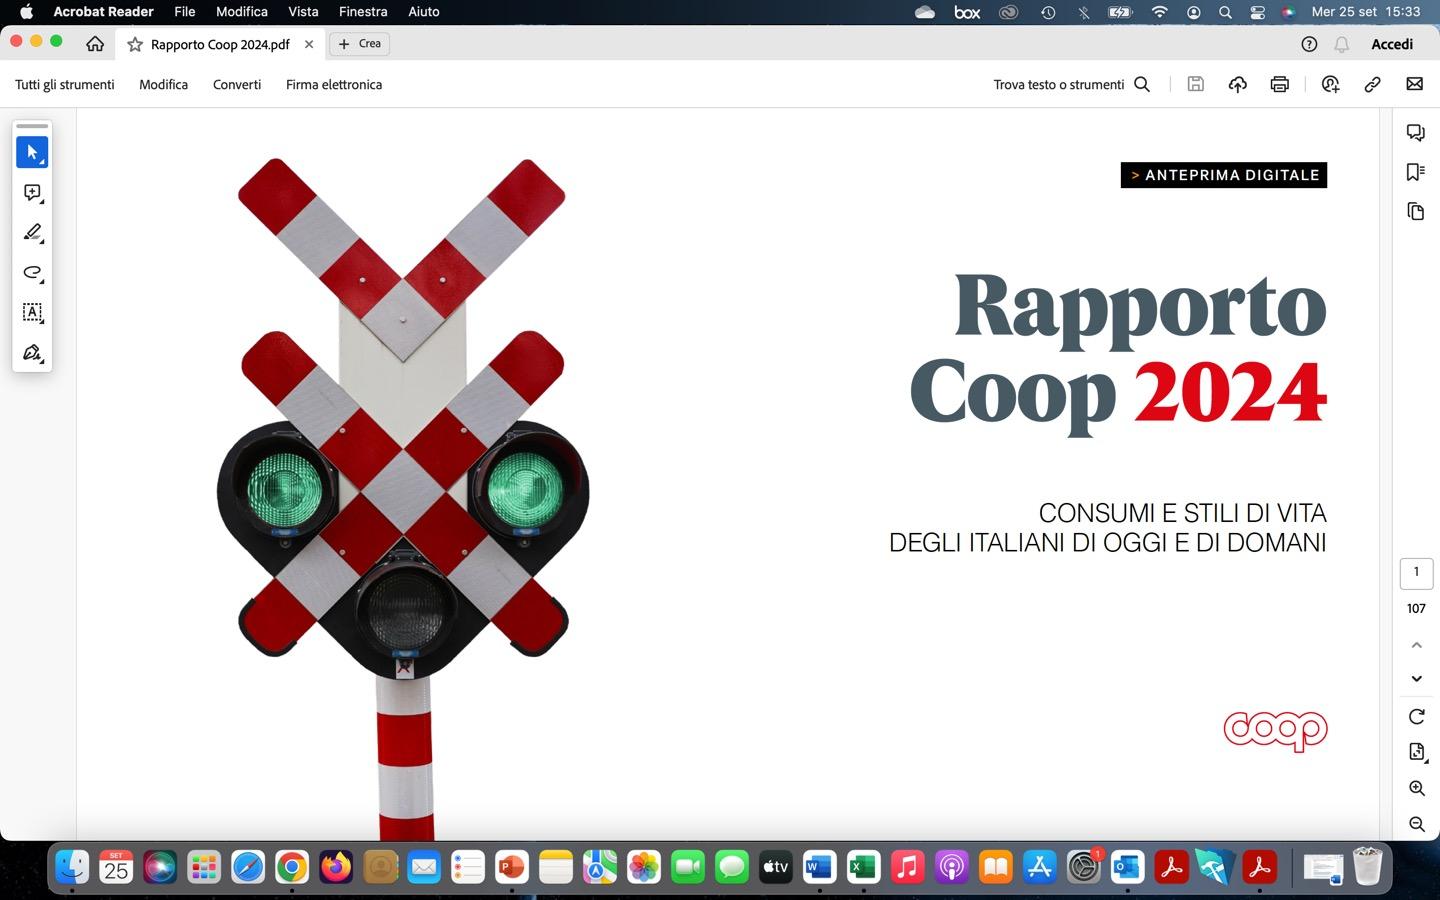
Task: Open the page display options
Action: [1417, 752]
